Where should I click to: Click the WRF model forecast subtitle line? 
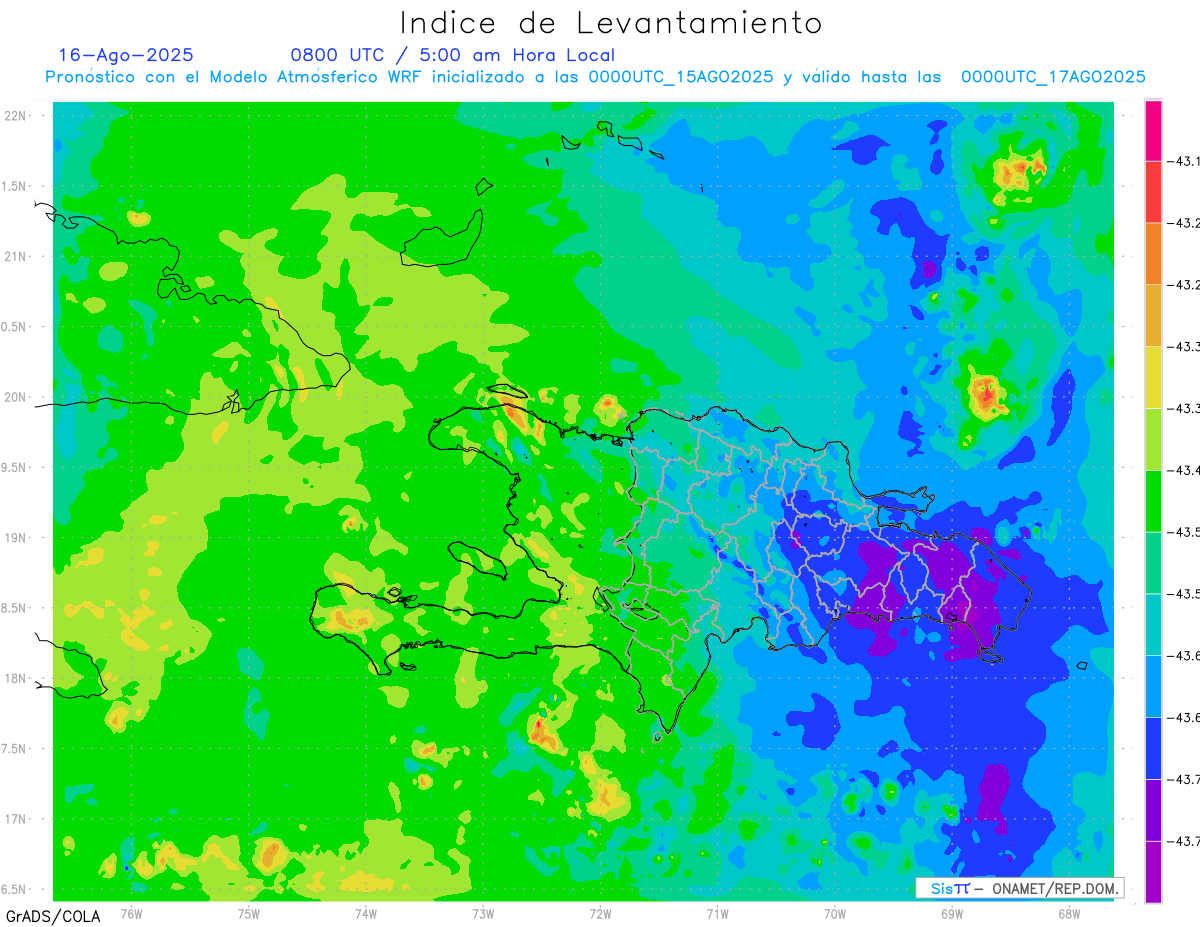[595, 77]
